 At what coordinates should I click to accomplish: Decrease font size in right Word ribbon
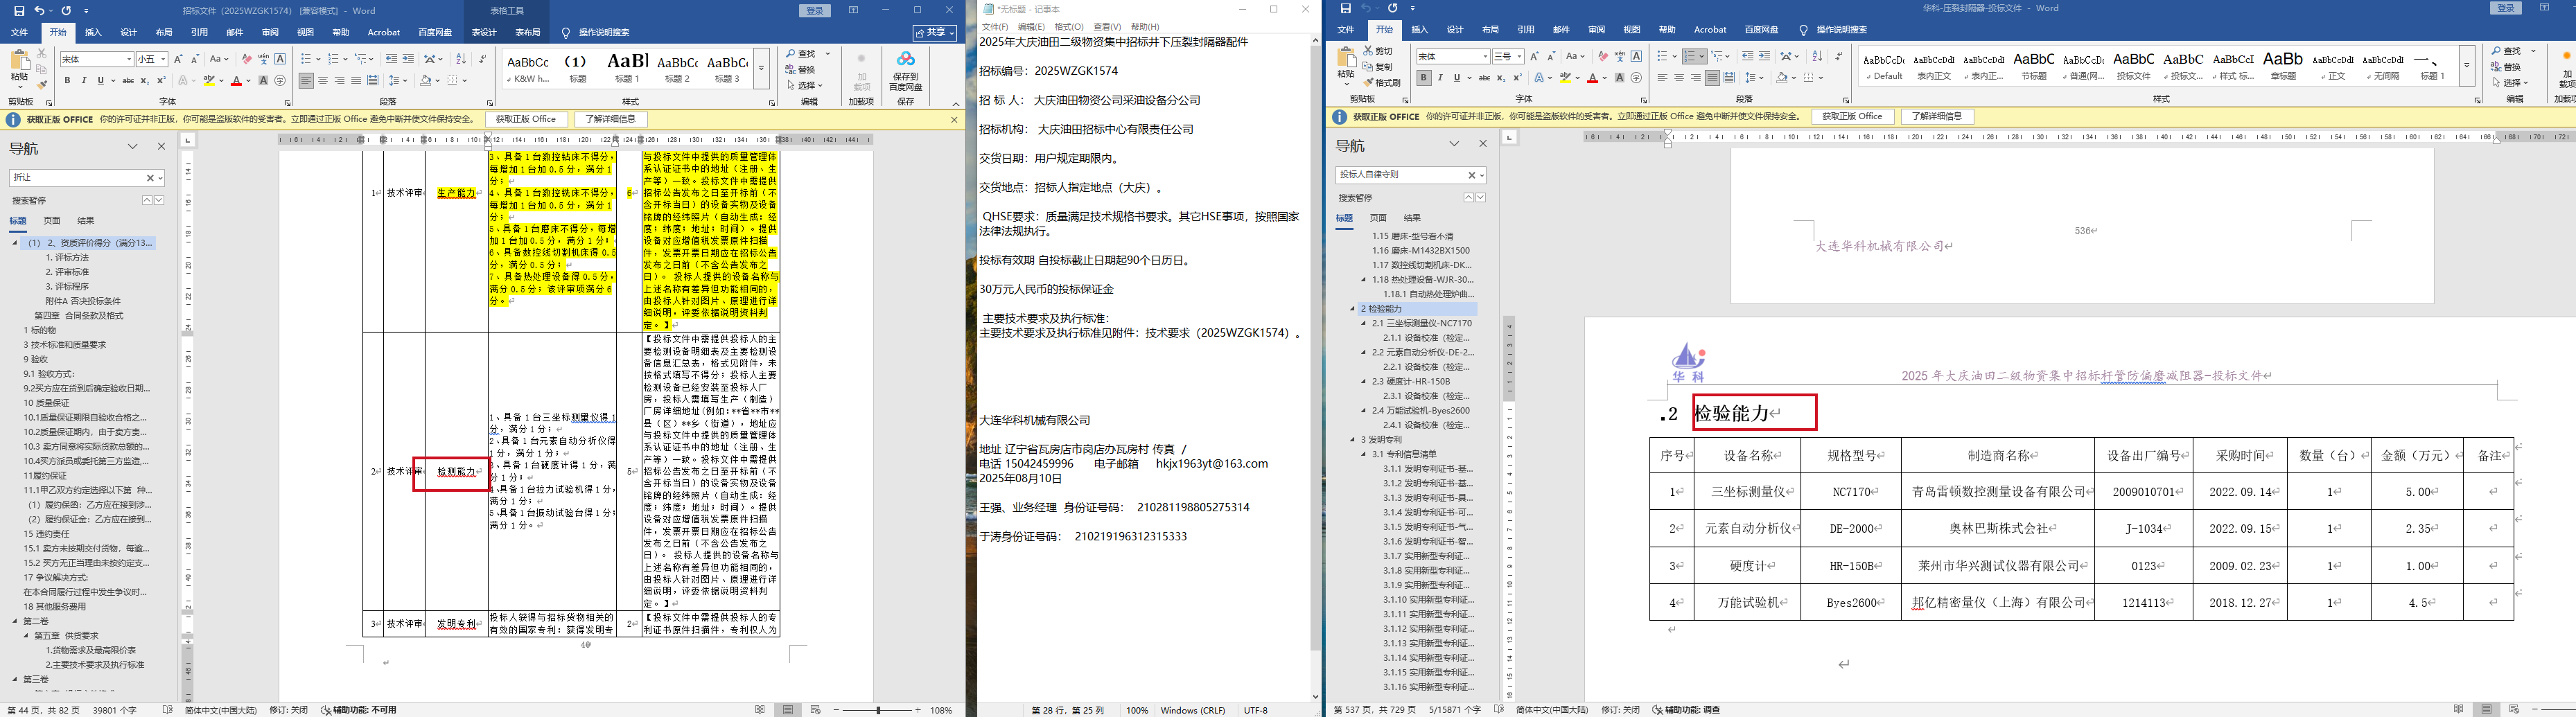(x=1550, y=57)
